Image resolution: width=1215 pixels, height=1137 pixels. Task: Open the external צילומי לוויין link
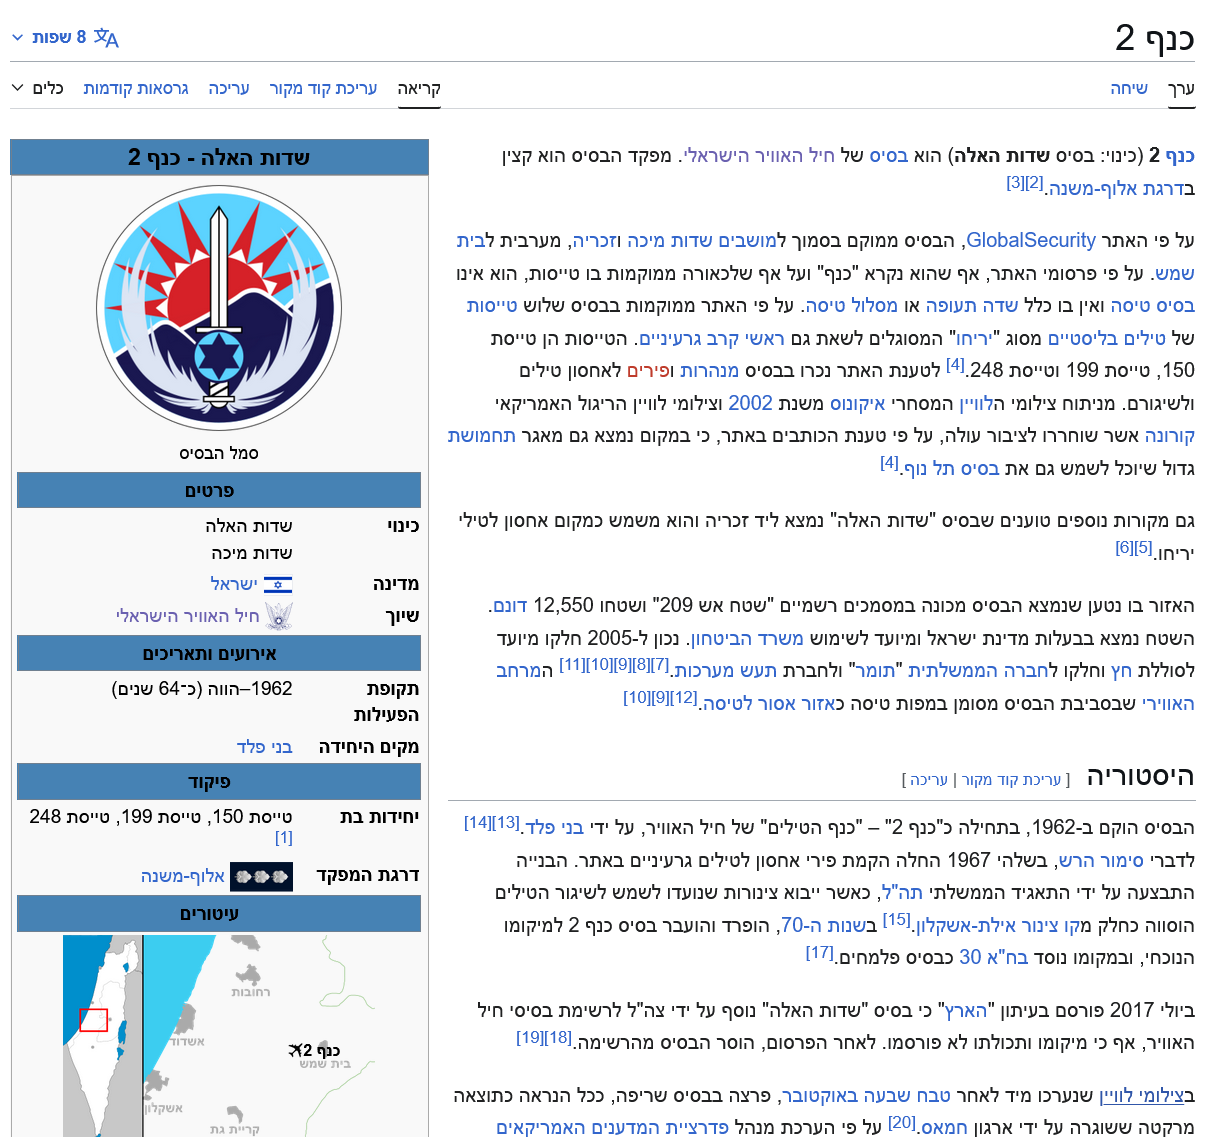(1141, 1096)
